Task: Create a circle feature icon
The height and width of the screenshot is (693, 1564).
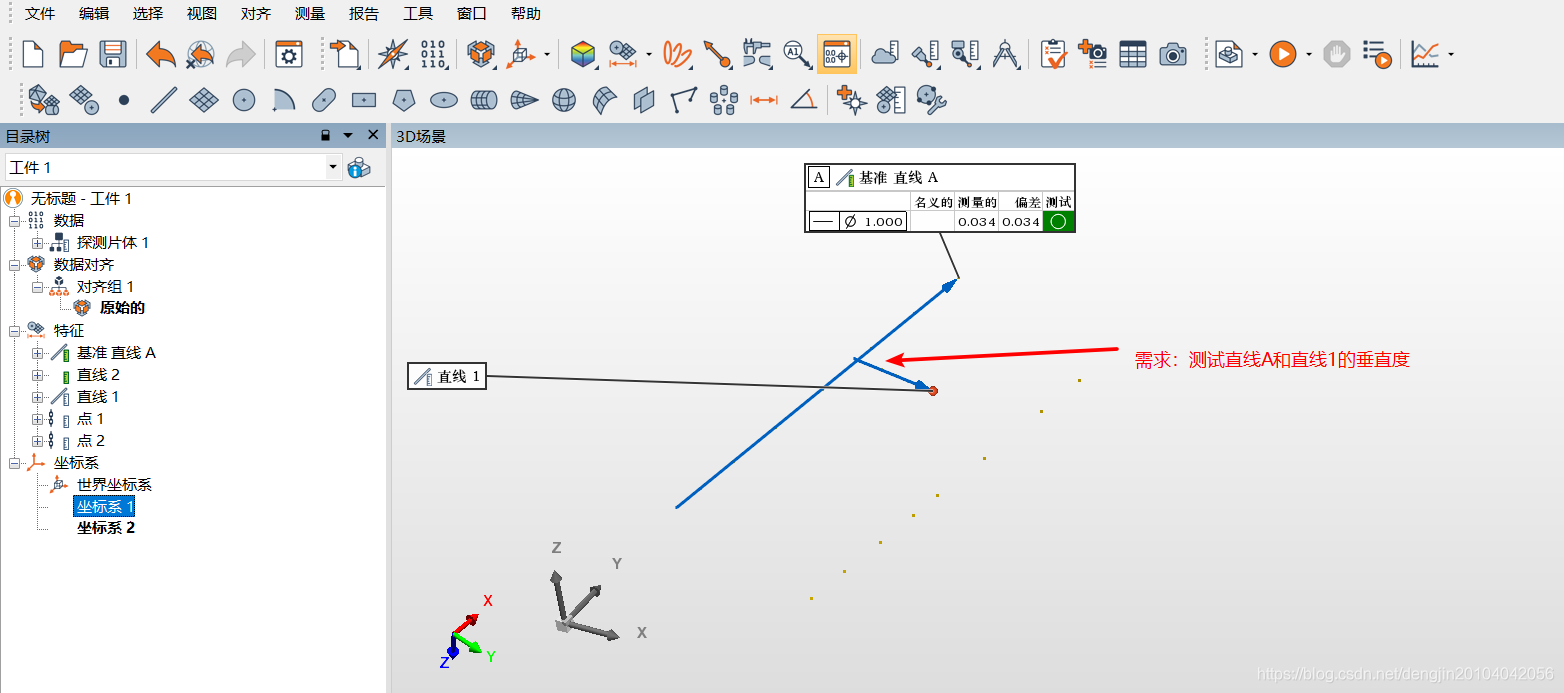Action: point(244,100)
